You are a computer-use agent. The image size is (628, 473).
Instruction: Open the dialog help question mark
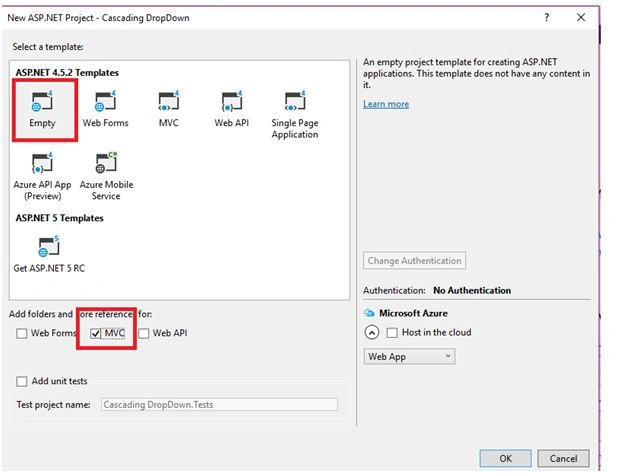coord(546,18)
